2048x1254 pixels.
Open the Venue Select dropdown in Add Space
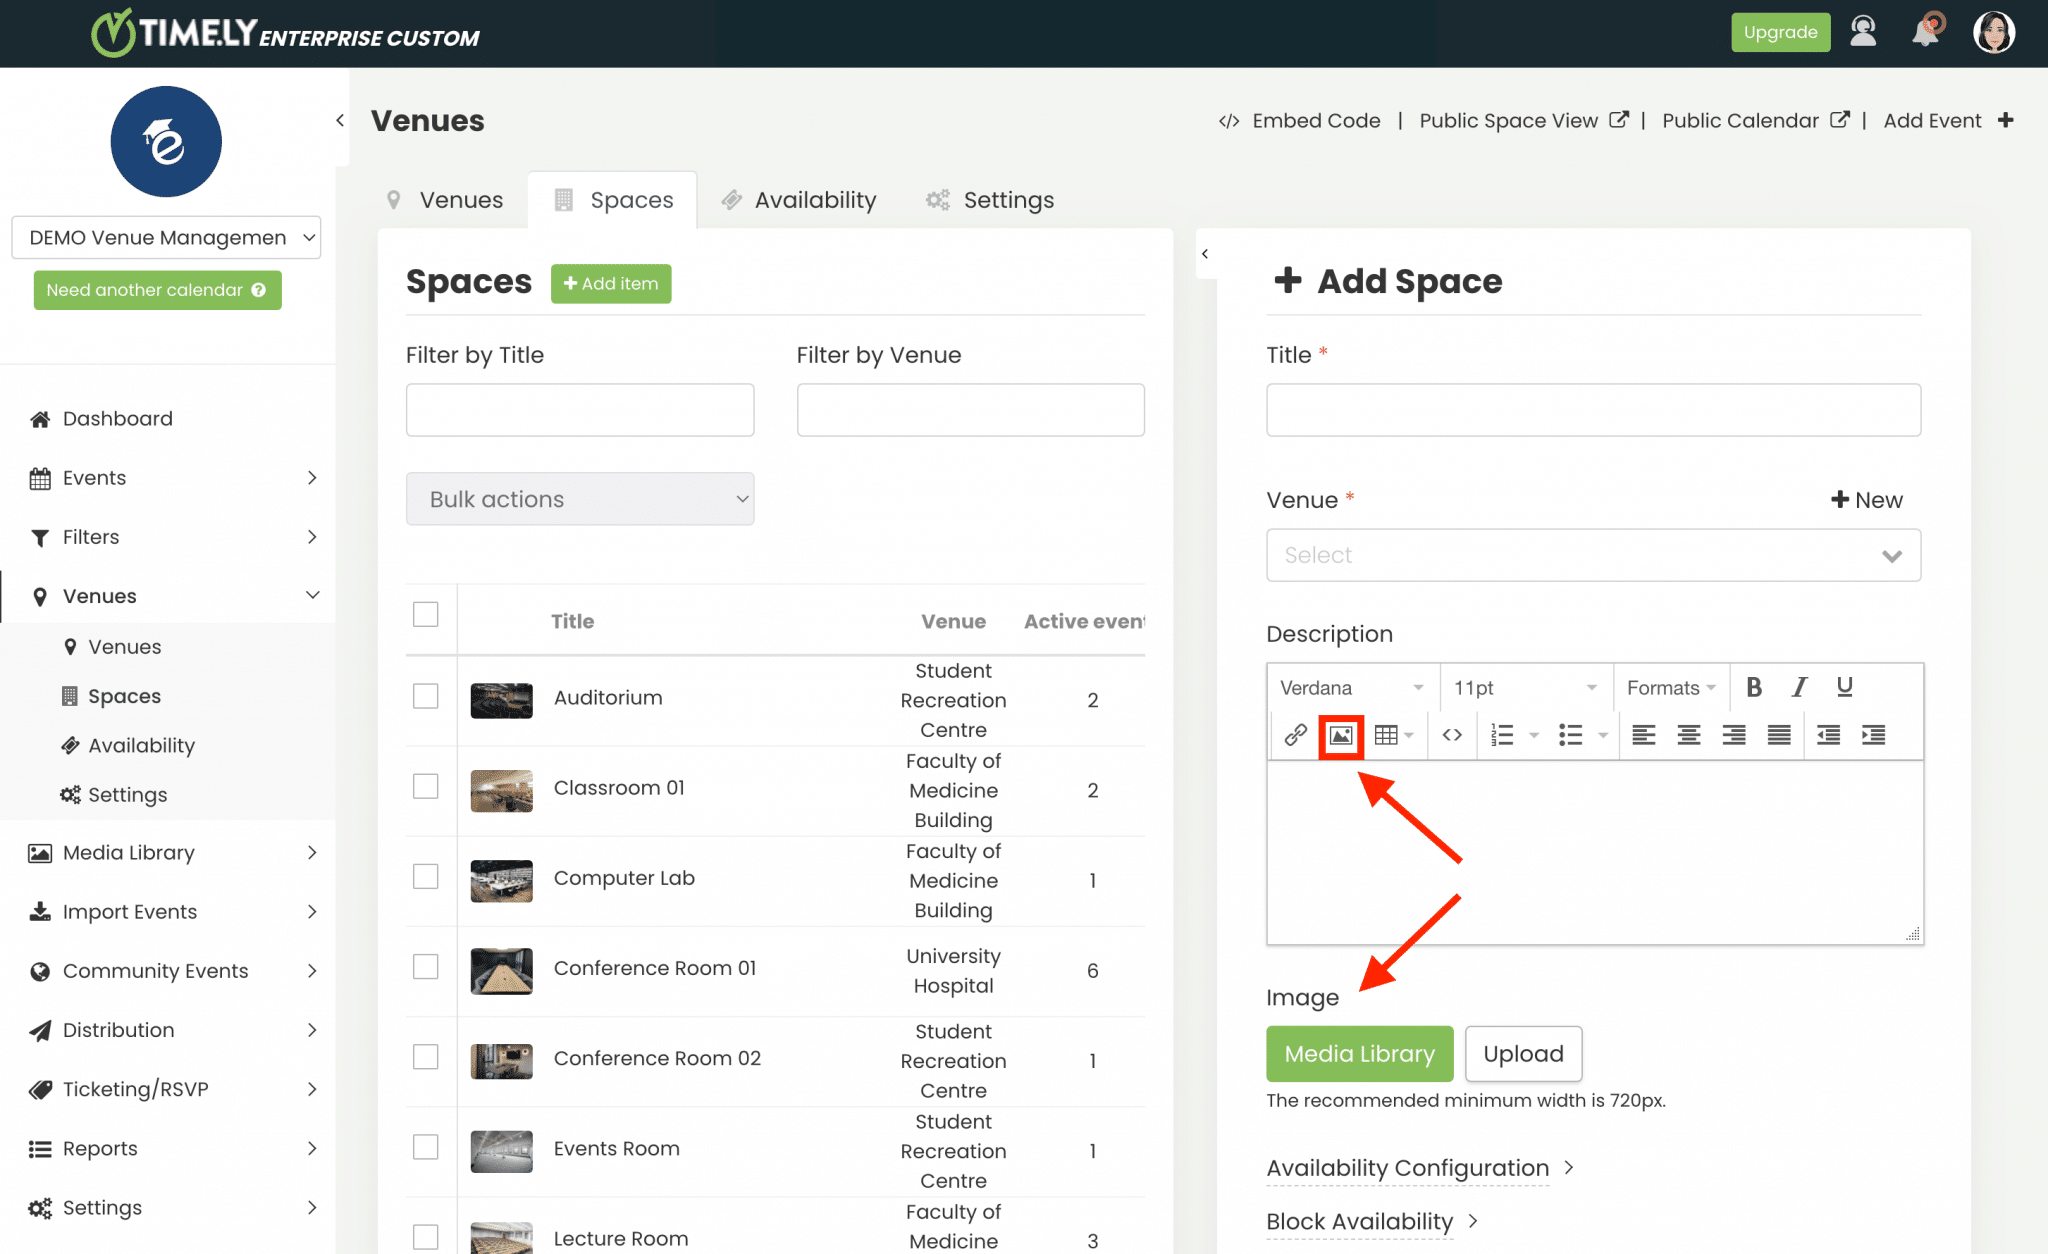(1592, 555)
